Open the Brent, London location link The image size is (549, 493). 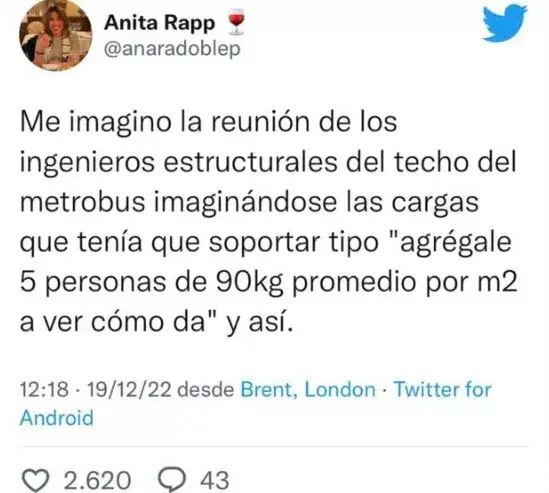coord(308,390)
